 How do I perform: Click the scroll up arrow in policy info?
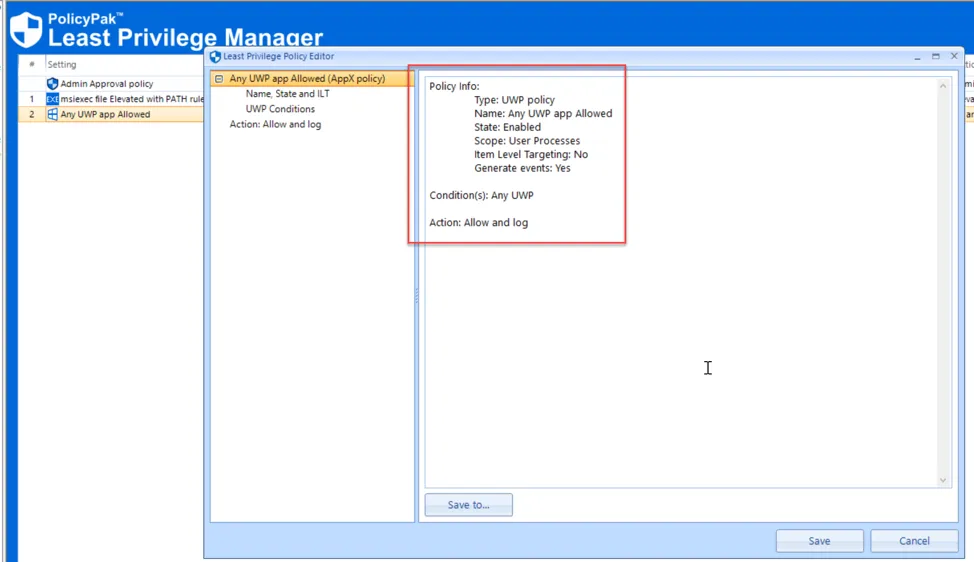pos(942,87)
